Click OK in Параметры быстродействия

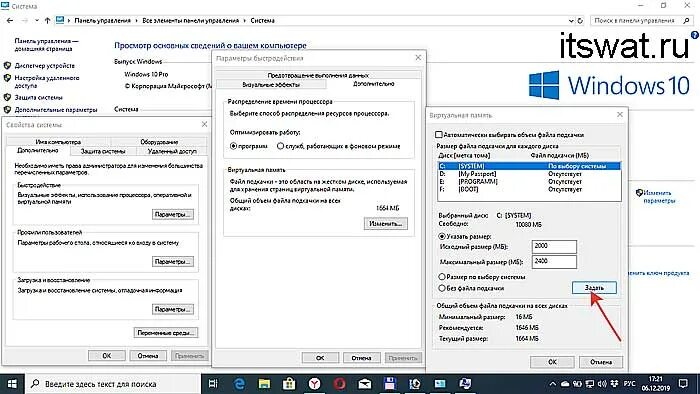(x=320, y=358)
